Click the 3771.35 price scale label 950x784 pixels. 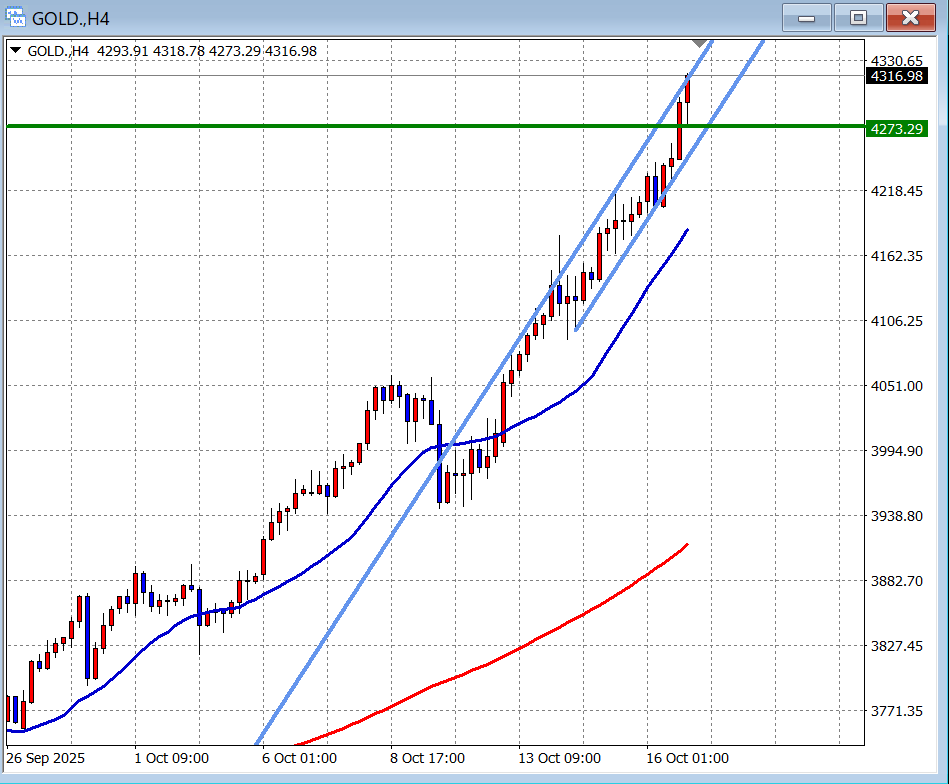point(896,711)
